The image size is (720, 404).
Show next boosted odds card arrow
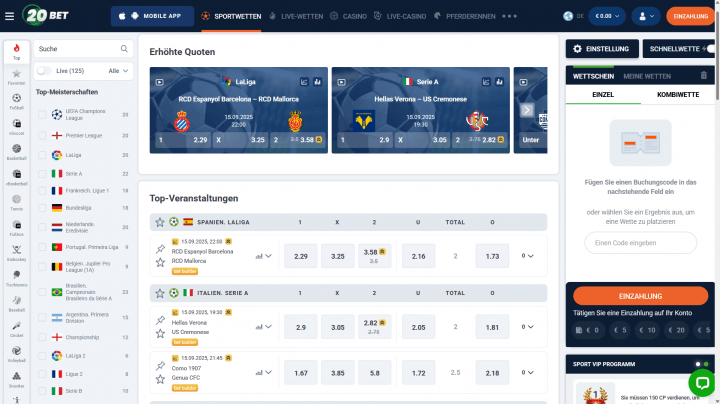(x=527, y=110)
